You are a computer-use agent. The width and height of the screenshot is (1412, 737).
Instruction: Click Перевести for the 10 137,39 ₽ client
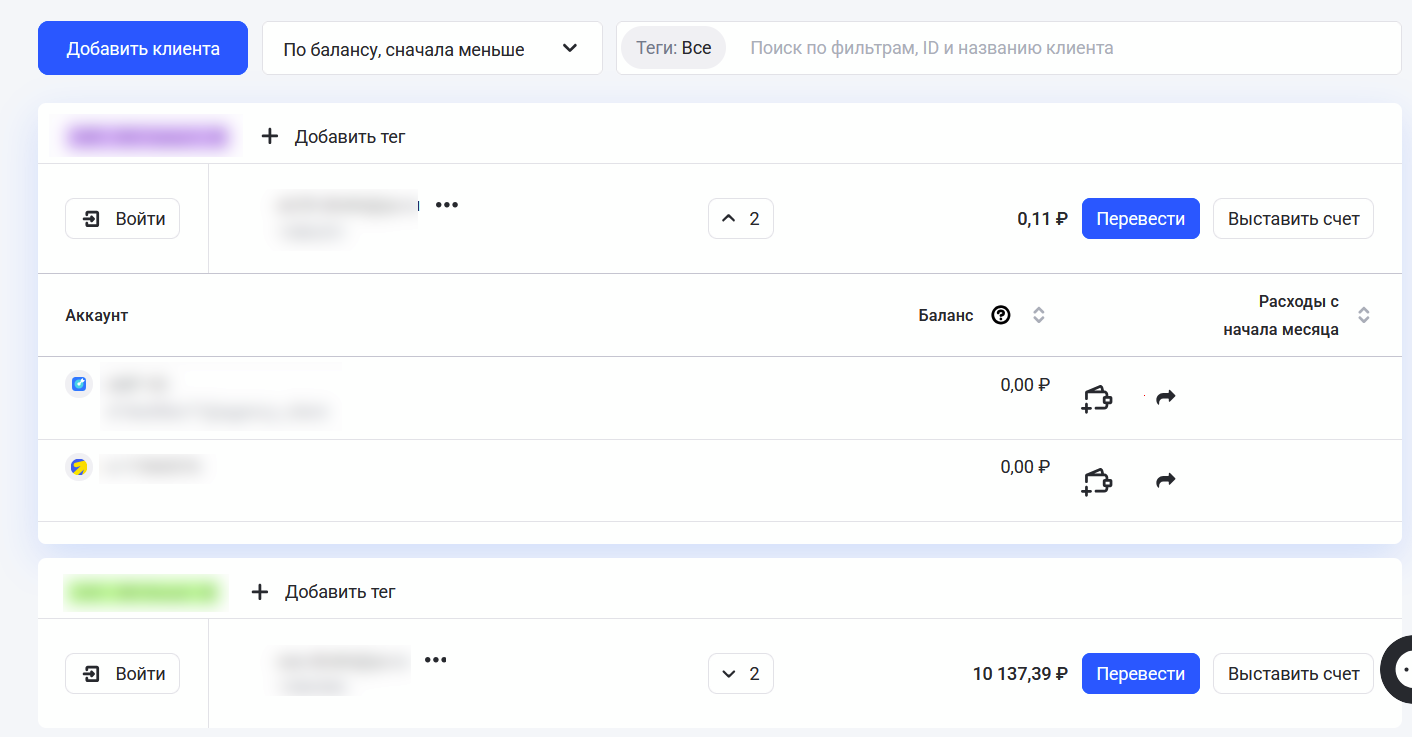click(x=1140, y=673)
